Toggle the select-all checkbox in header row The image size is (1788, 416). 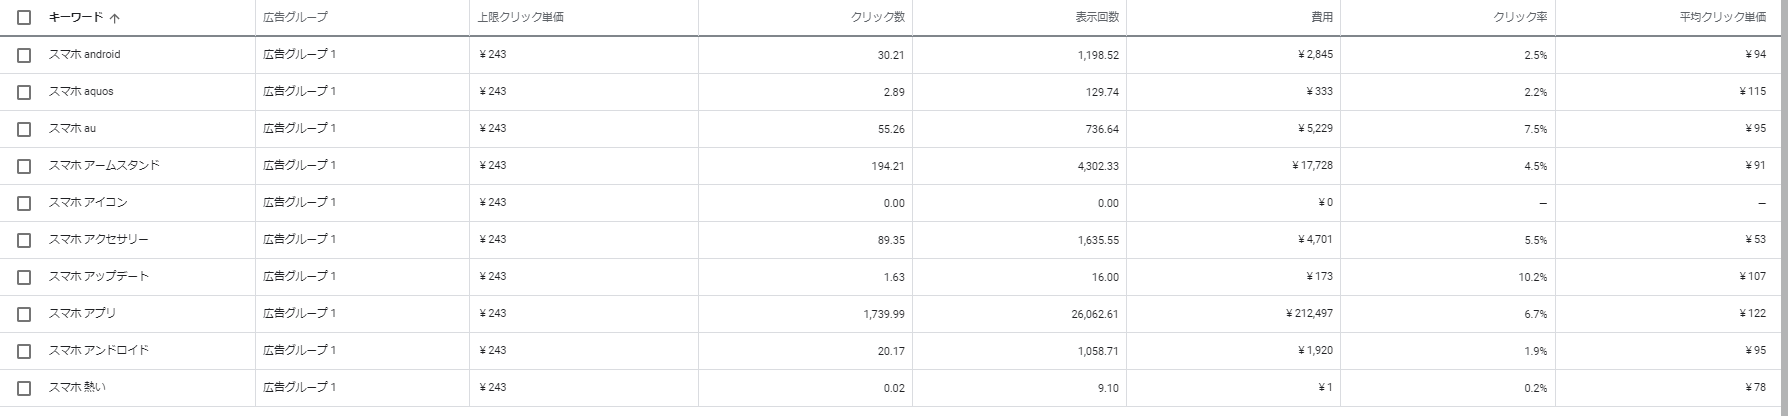click(x=24, y=18)
